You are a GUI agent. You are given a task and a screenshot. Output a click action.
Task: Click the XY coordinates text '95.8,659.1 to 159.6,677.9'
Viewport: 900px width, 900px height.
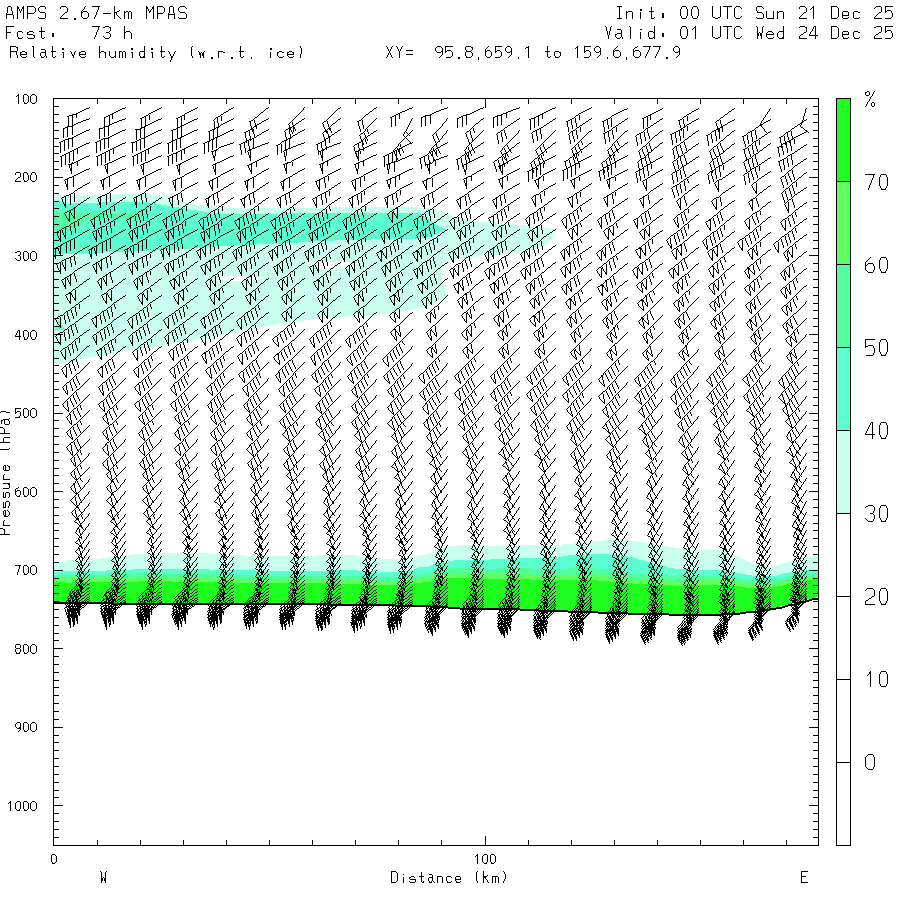[557, 53]
